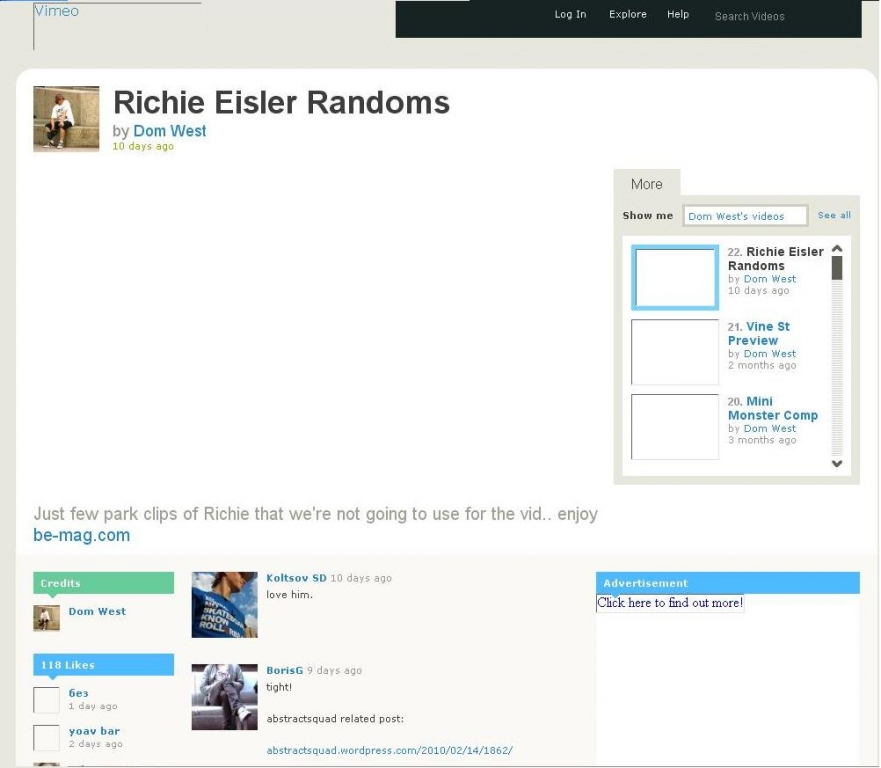This screenshot has height=768, width=881.
Task: Click the avatar box next to без
Action: pos(46,700)
